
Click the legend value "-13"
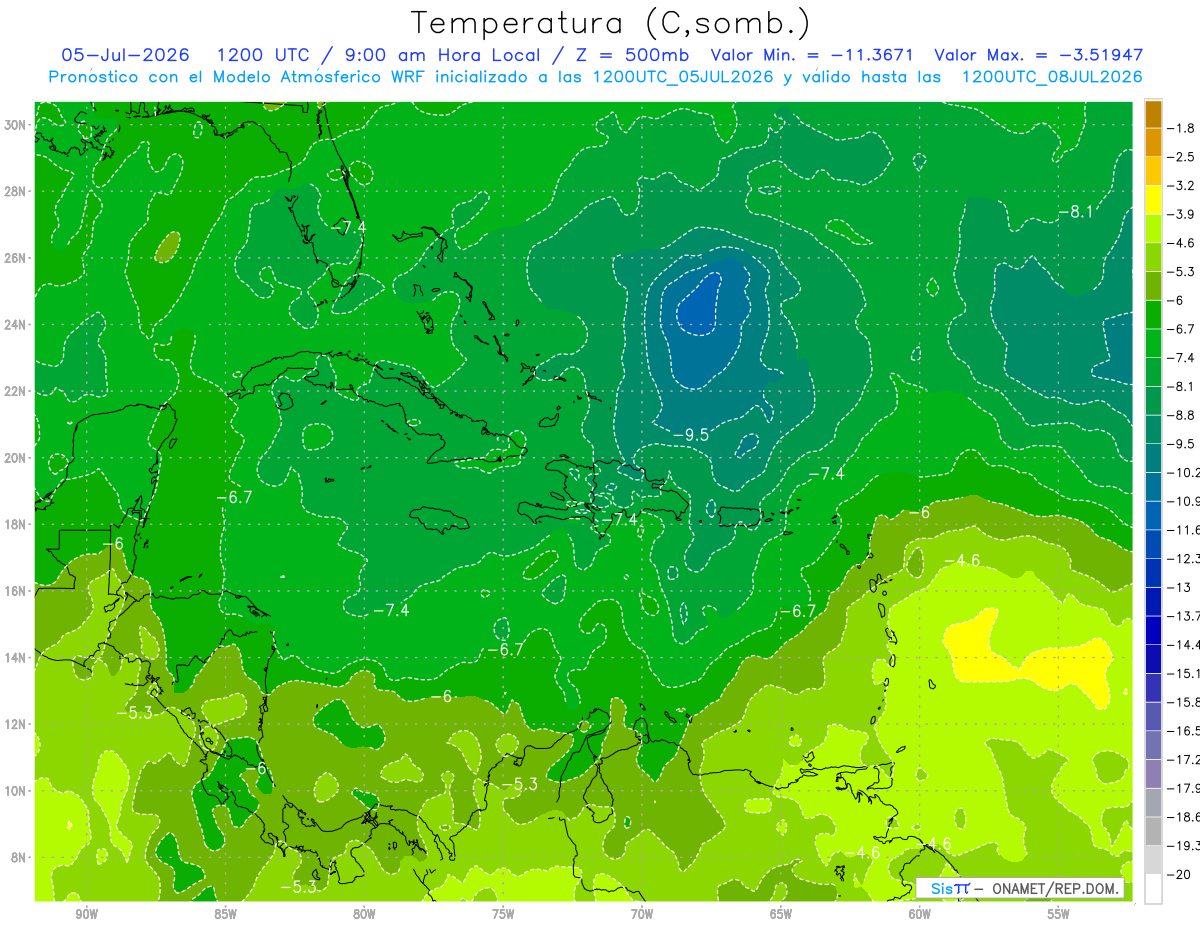coord(1178,587)
